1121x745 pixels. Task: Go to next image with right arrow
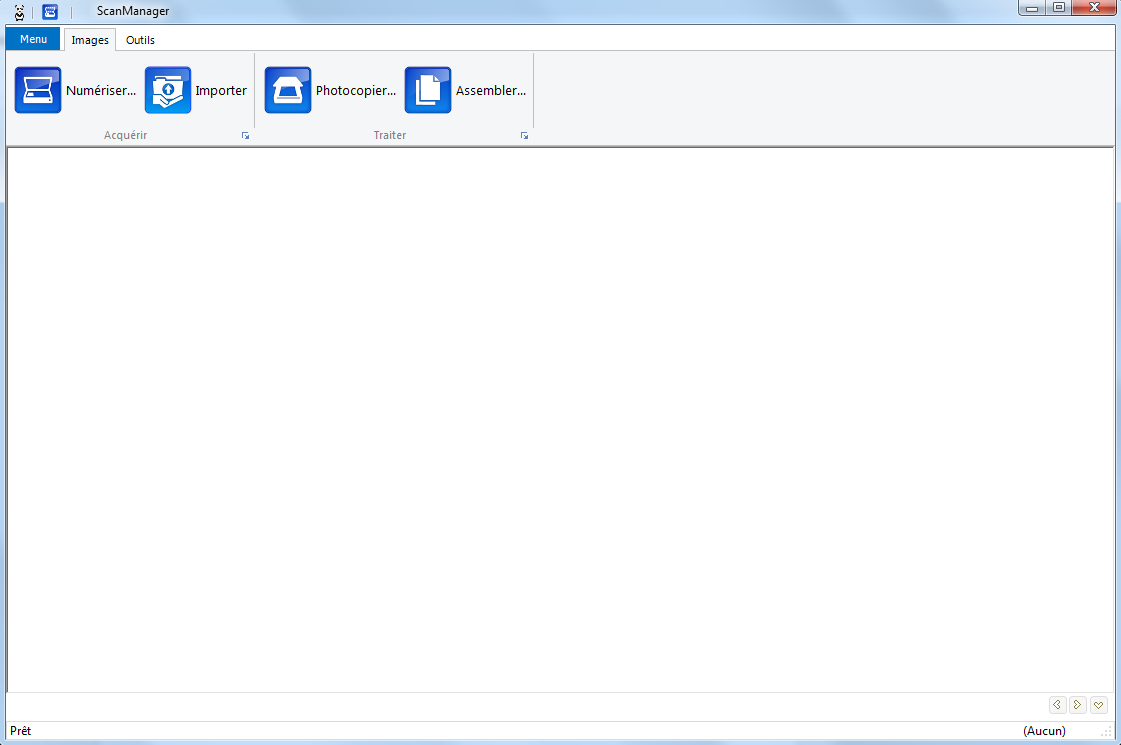[1078, 705]
